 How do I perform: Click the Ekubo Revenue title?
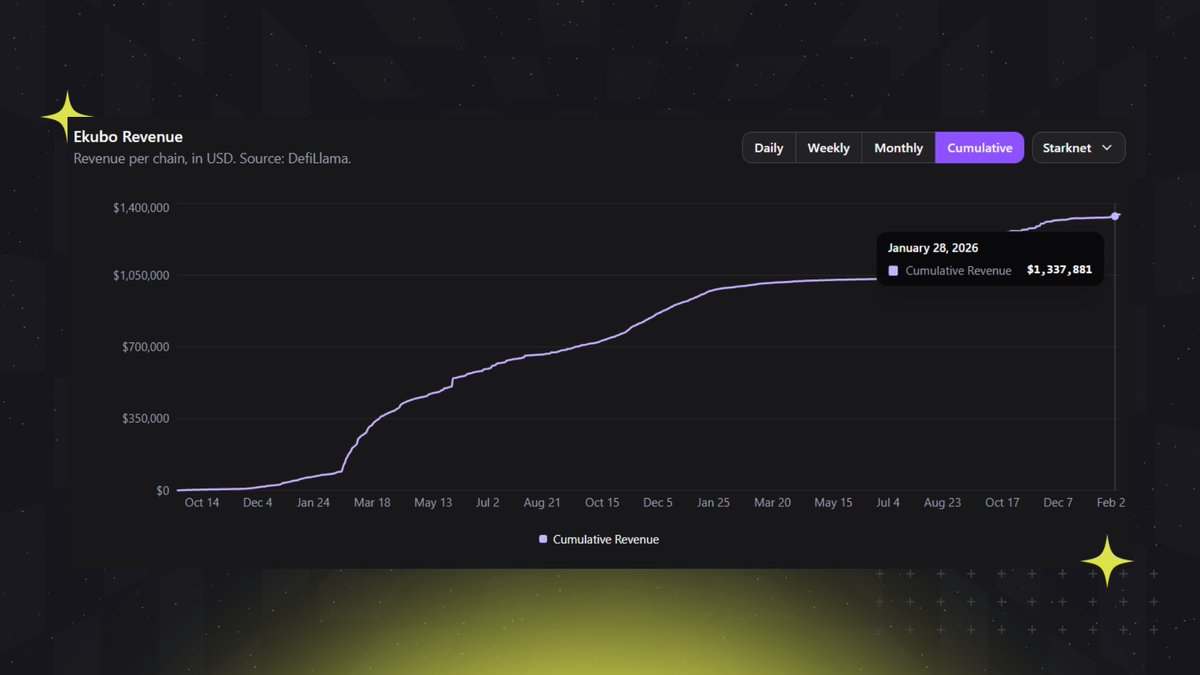(128, 137)
